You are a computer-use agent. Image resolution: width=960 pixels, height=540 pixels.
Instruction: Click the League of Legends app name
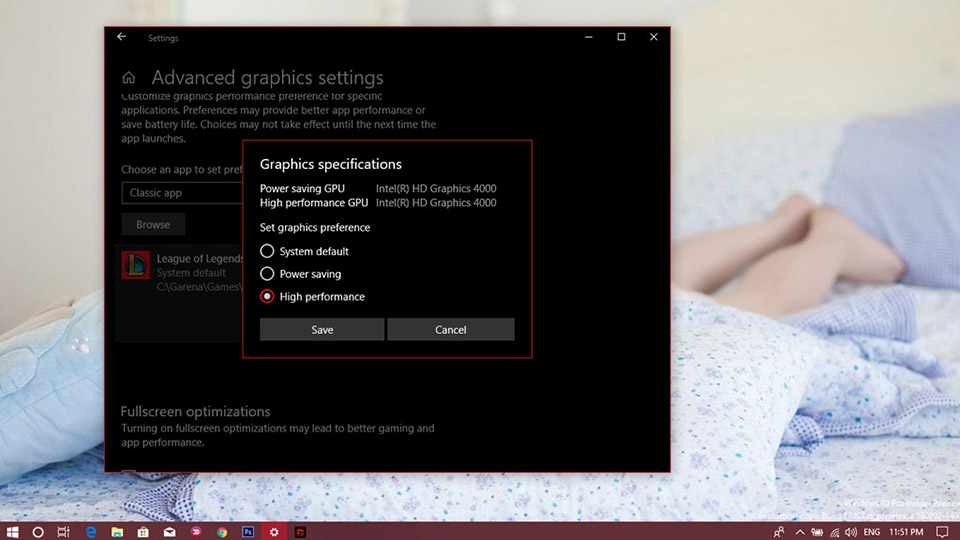point(200,258)
